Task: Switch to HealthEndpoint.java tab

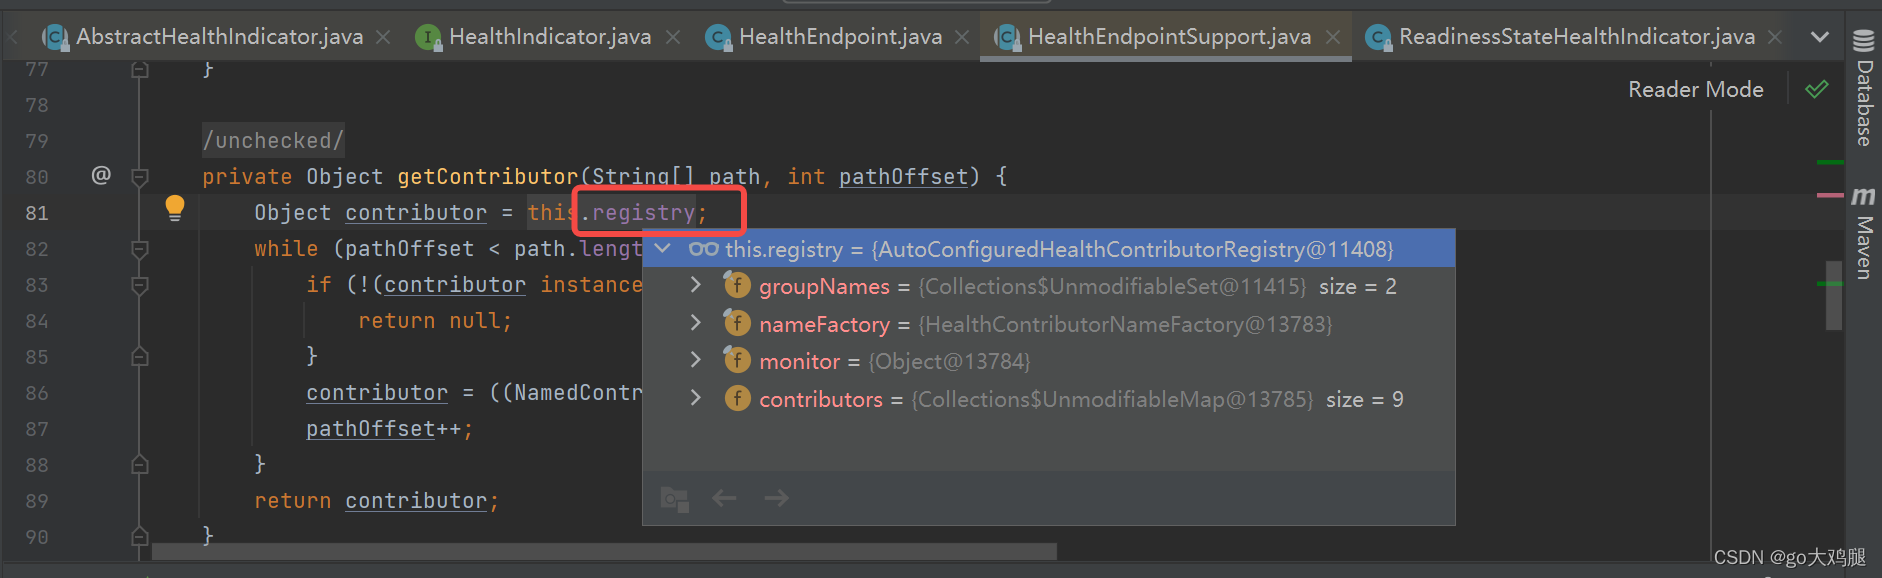Action: 840,37
